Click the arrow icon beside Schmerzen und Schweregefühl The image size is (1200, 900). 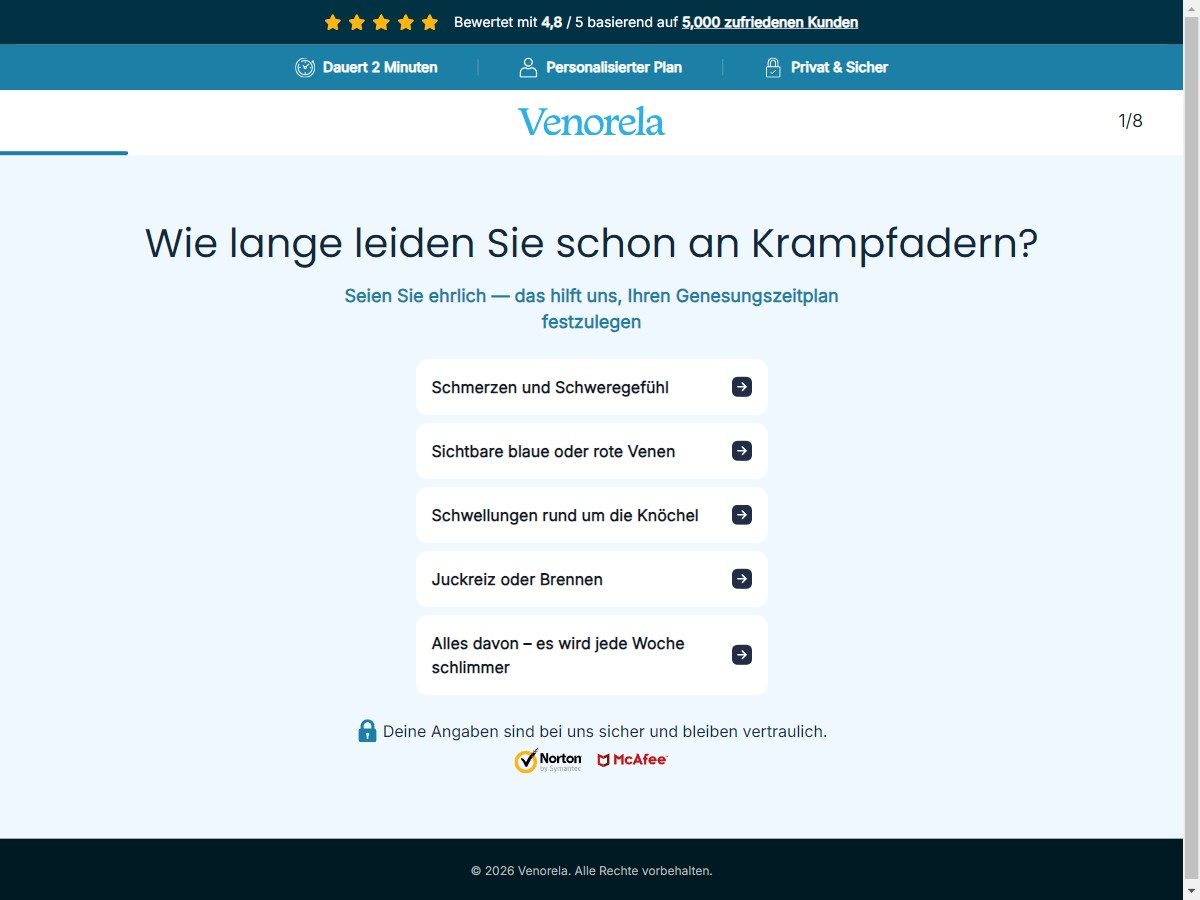742,387
